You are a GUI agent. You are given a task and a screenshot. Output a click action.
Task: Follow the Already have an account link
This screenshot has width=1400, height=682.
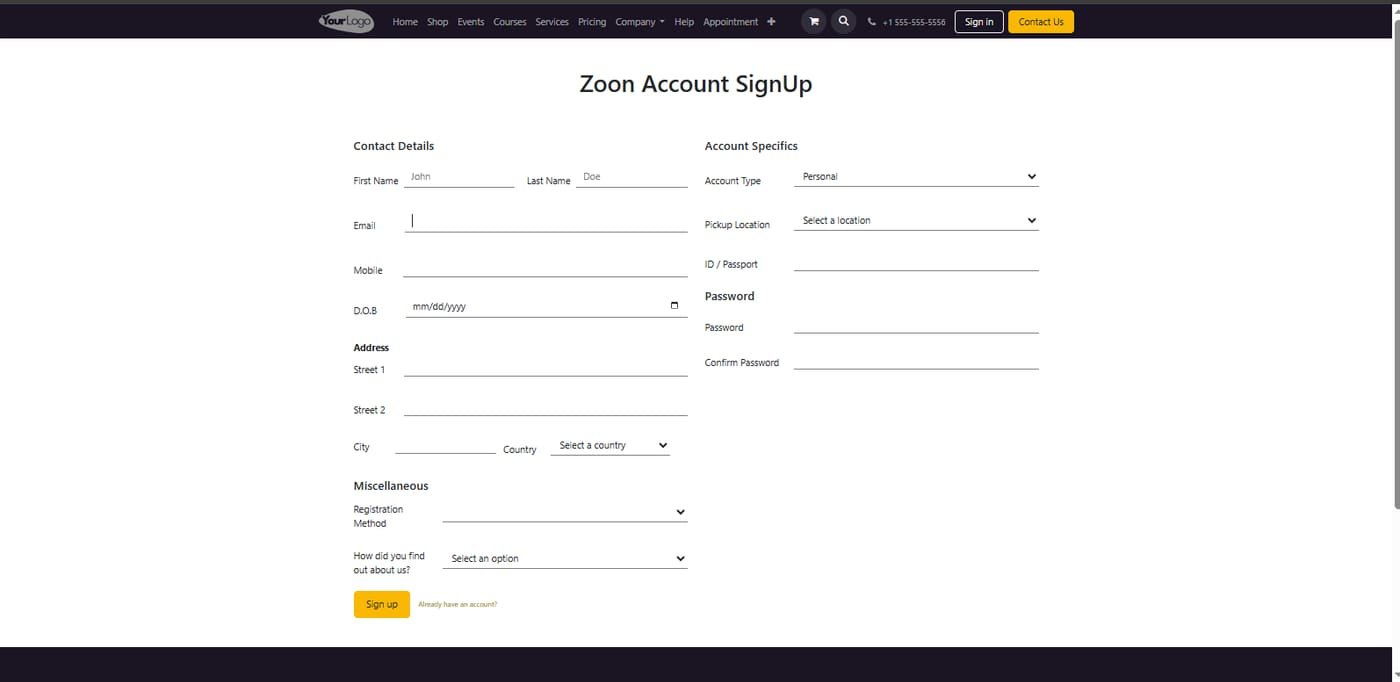click(x=458, y=605)
